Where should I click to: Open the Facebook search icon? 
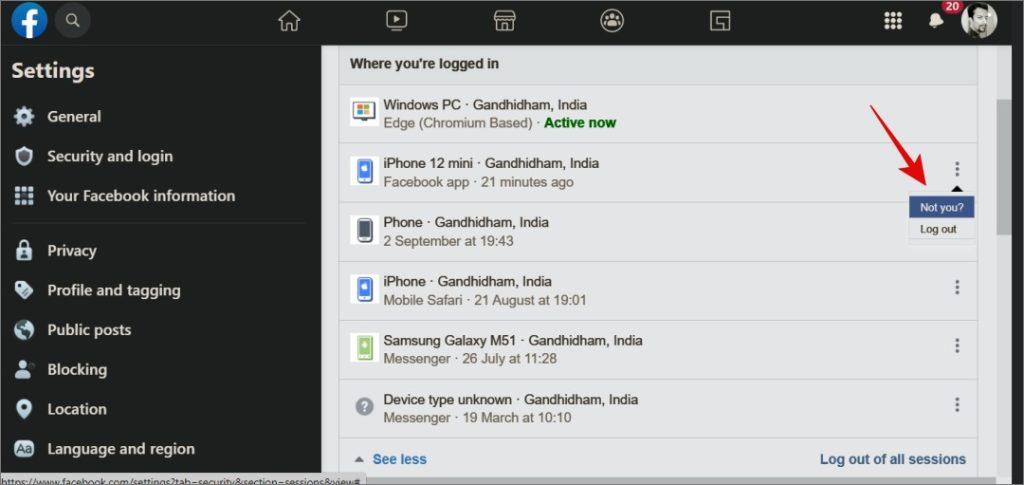(72, 21)
